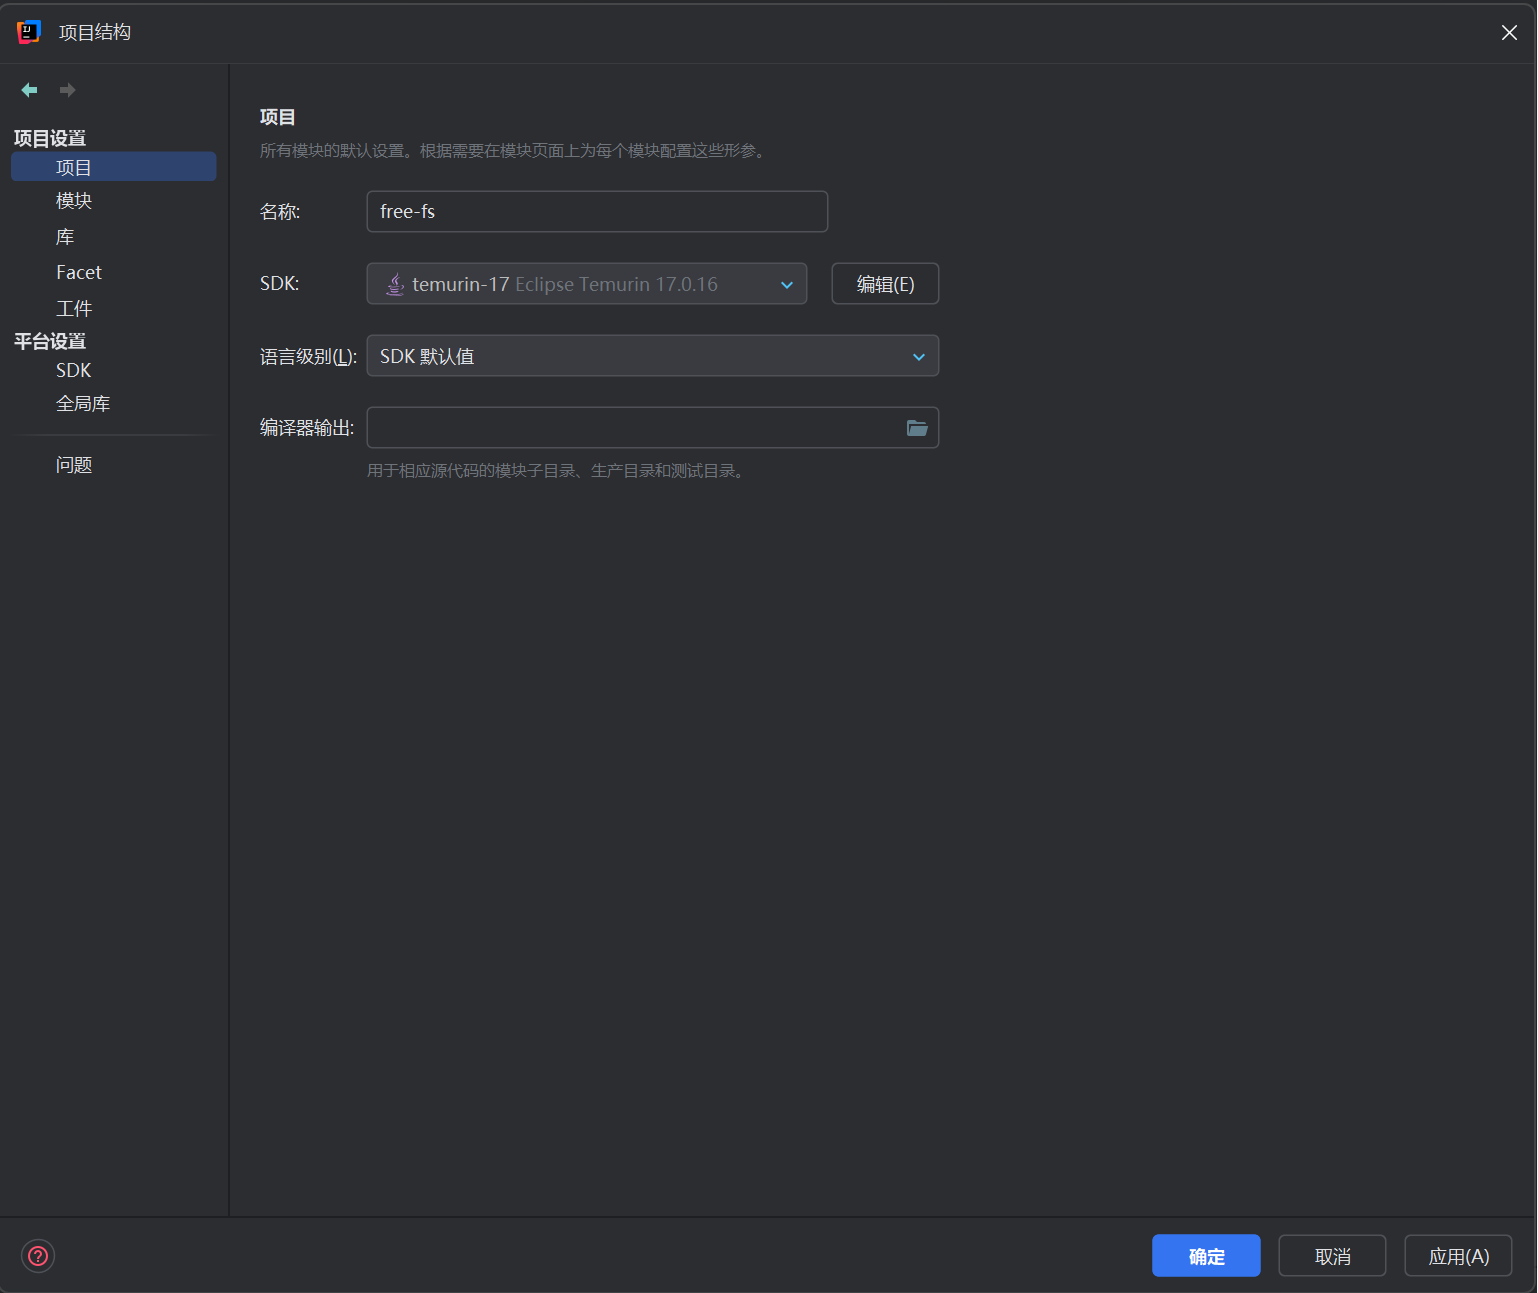Screen dimensions: 1538x1293
Task: Click the forward navigation arrow
Action: [67, 90]
